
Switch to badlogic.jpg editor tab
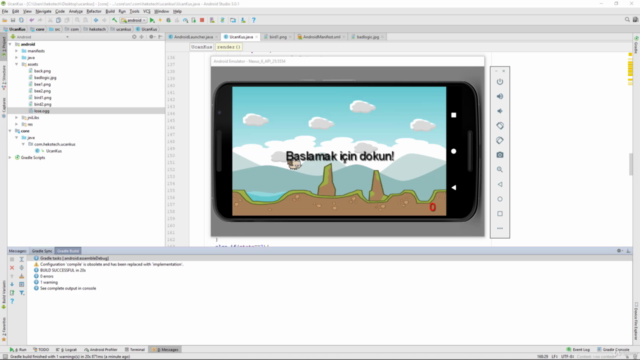click(367, 37)
